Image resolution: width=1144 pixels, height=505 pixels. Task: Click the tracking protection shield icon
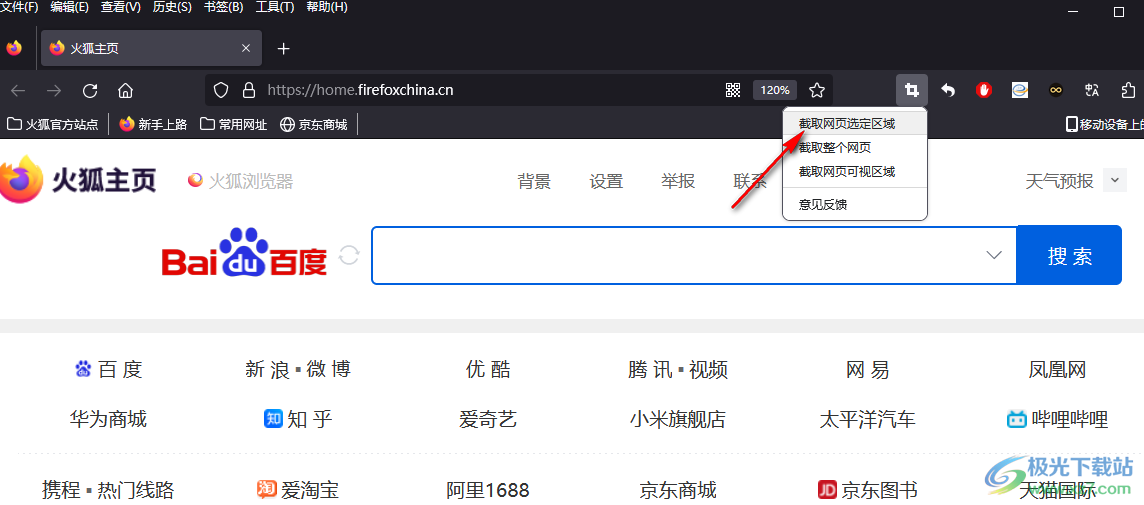coord(222,90)
